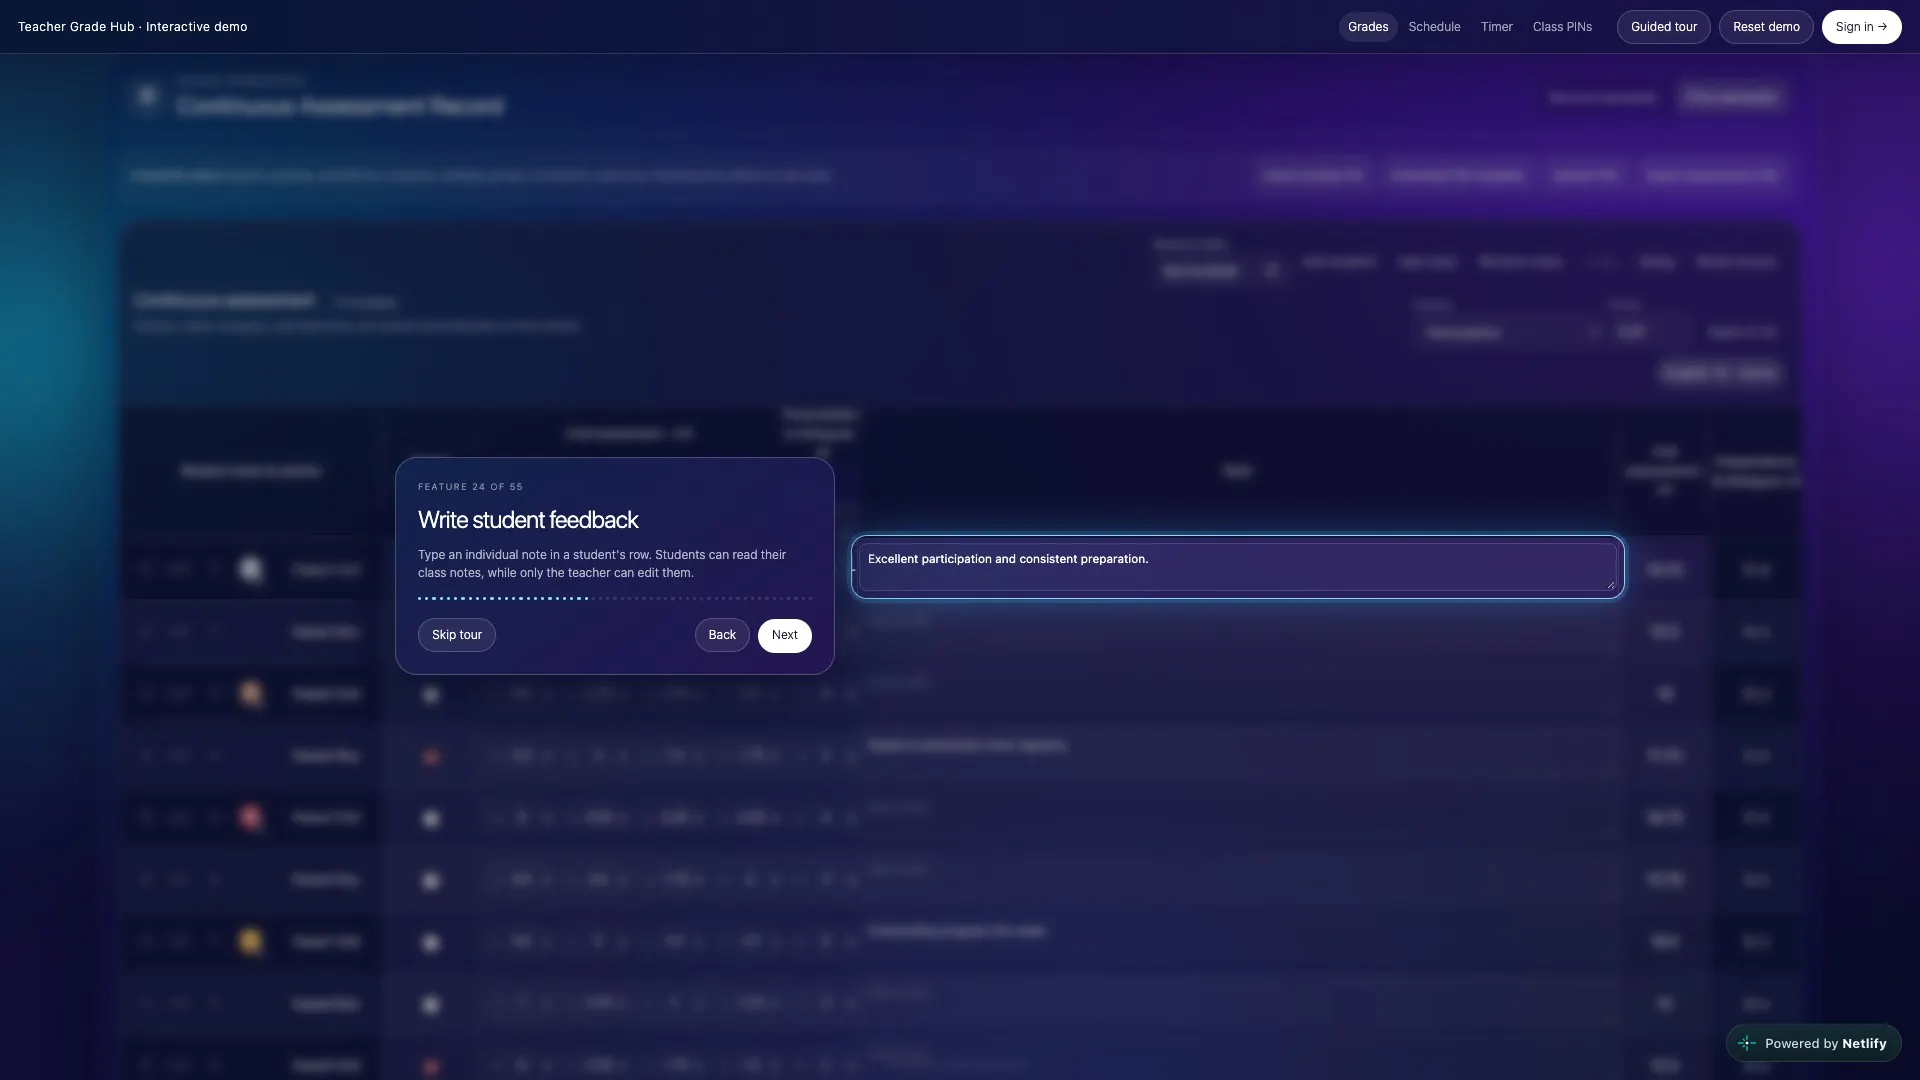Start the Guided tour
This screenshot has height=1080, width=1920.
(x=1663, y=27)
